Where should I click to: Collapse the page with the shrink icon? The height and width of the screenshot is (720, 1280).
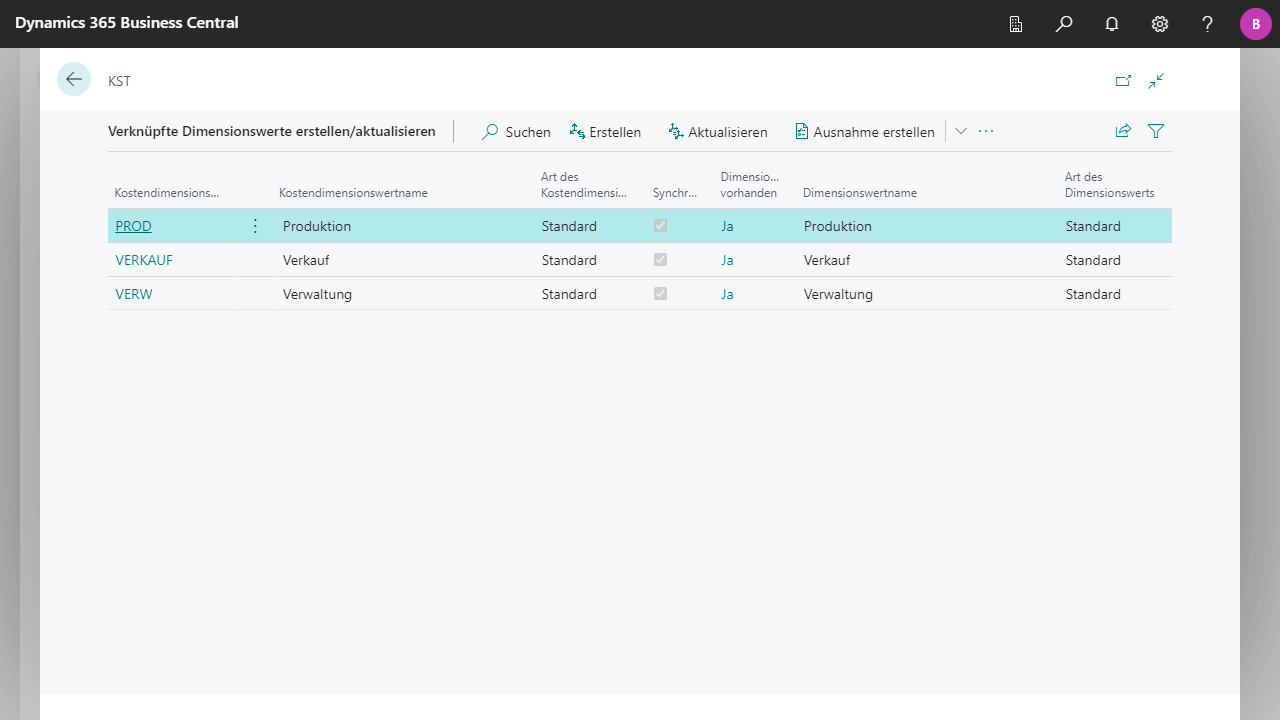pyautogui.click(x=1156, y=81)
